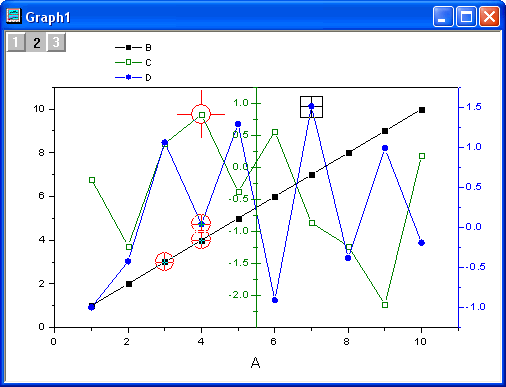Click blue dot legend symbol for D
The image size is (506, 387).
point(128,77)
